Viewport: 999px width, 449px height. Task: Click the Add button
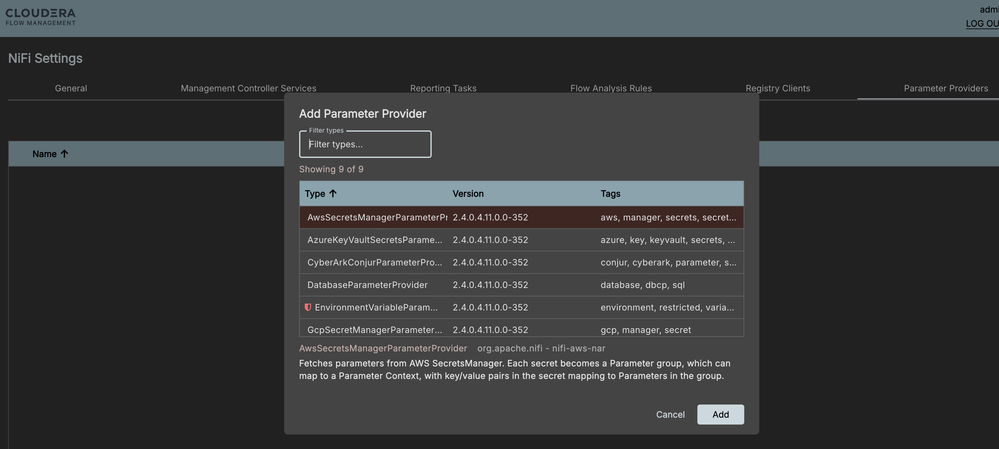click(720, 414)
